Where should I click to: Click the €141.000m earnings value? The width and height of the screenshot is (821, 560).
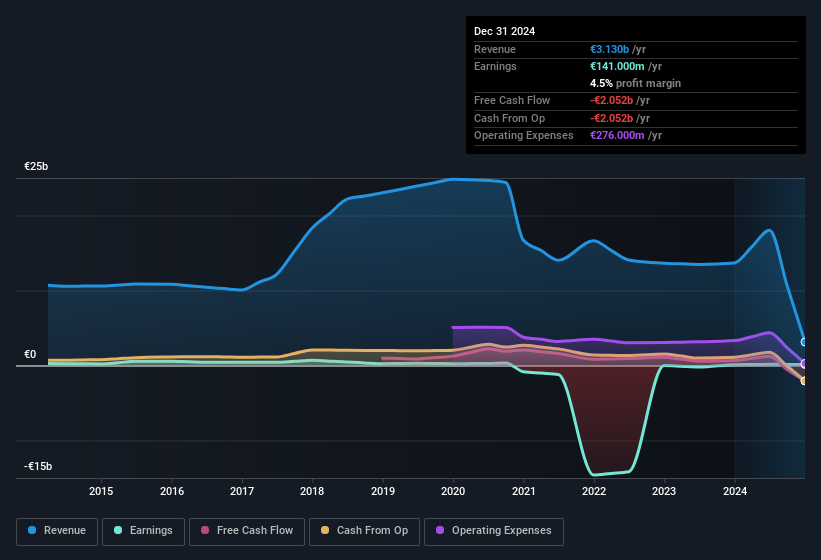[617, 66]
